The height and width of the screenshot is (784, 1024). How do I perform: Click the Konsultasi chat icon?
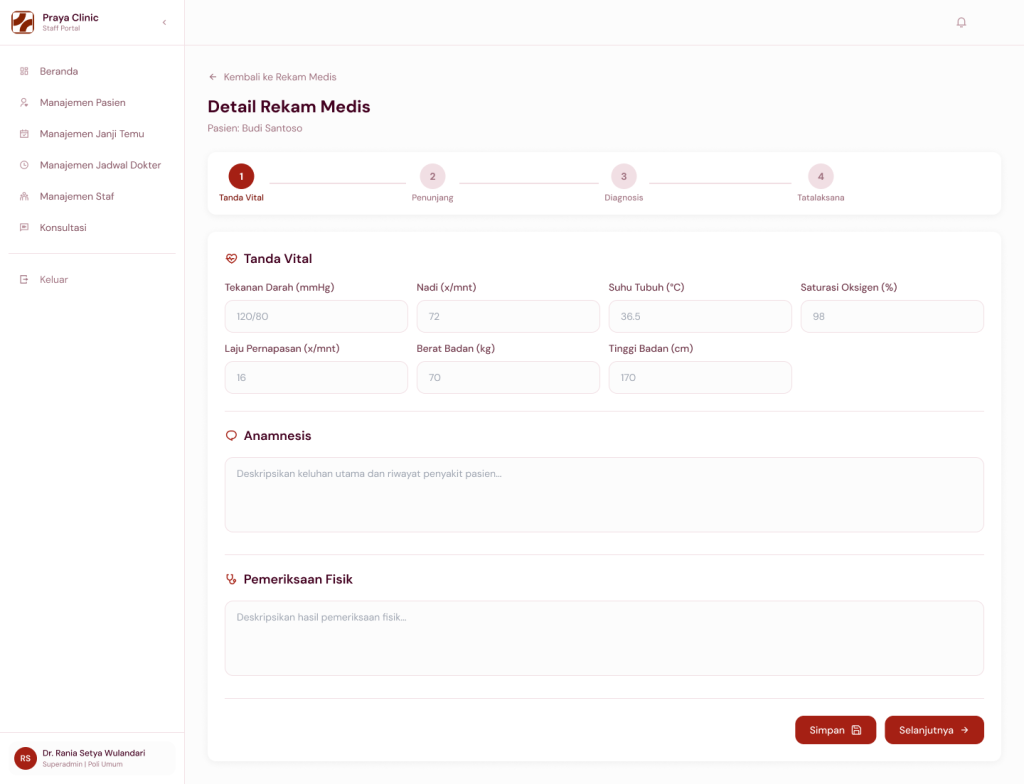pos(24,227)
